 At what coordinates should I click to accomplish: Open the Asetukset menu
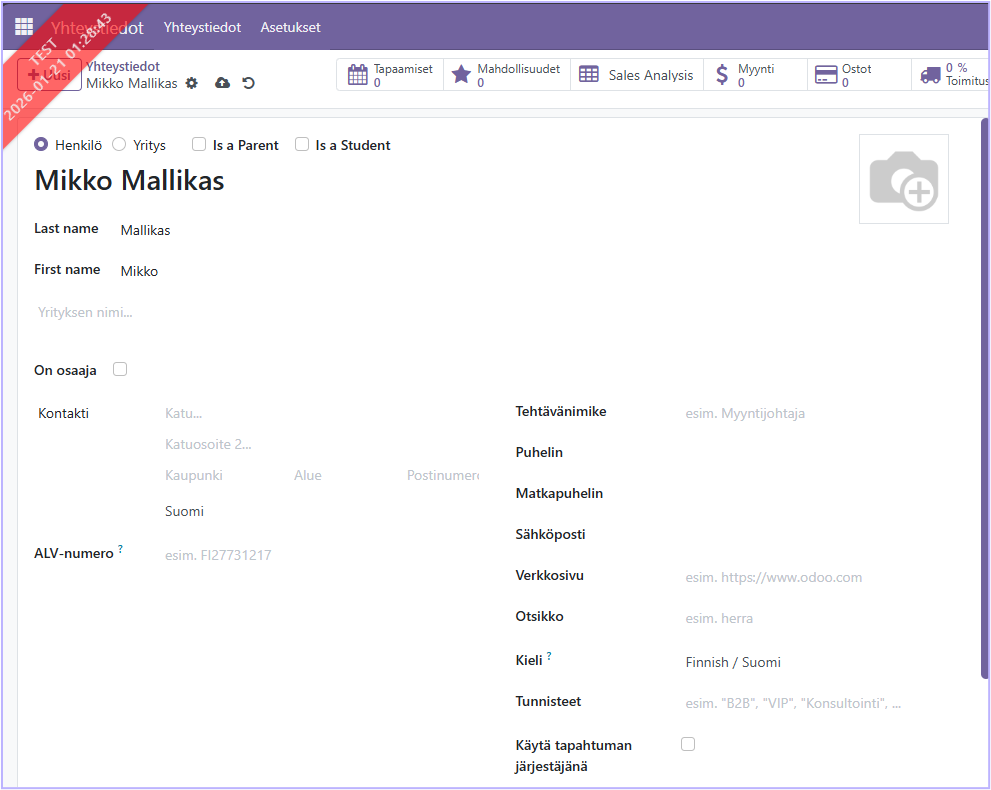point(290,27)
